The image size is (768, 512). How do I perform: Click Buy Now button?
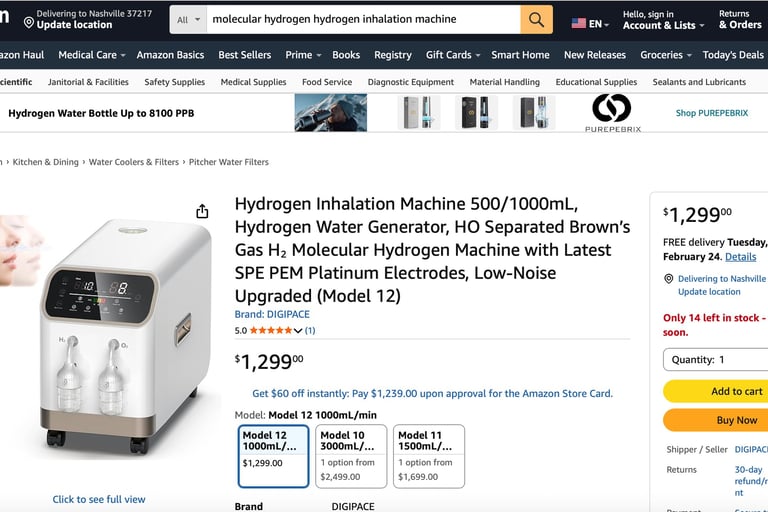click(716, 420)
